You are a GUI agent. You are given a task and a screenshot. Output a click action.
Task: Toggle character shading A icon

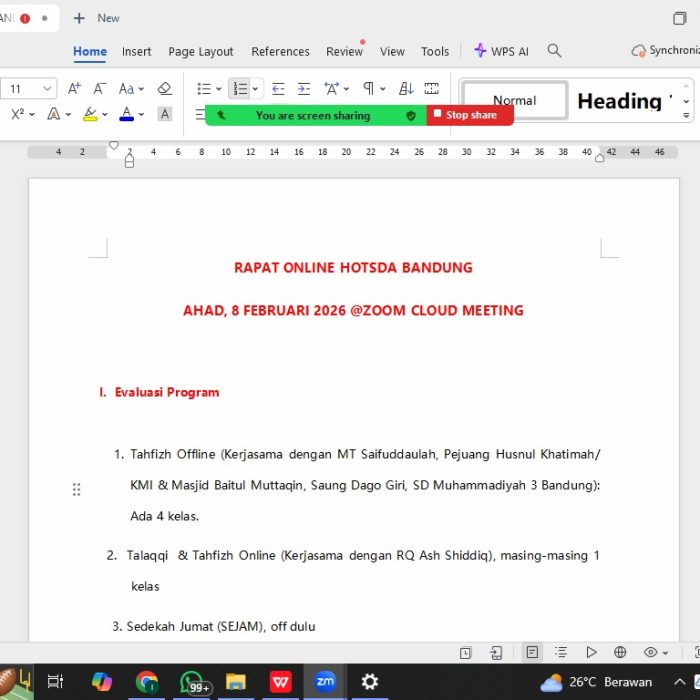click(x=165, y=114)
